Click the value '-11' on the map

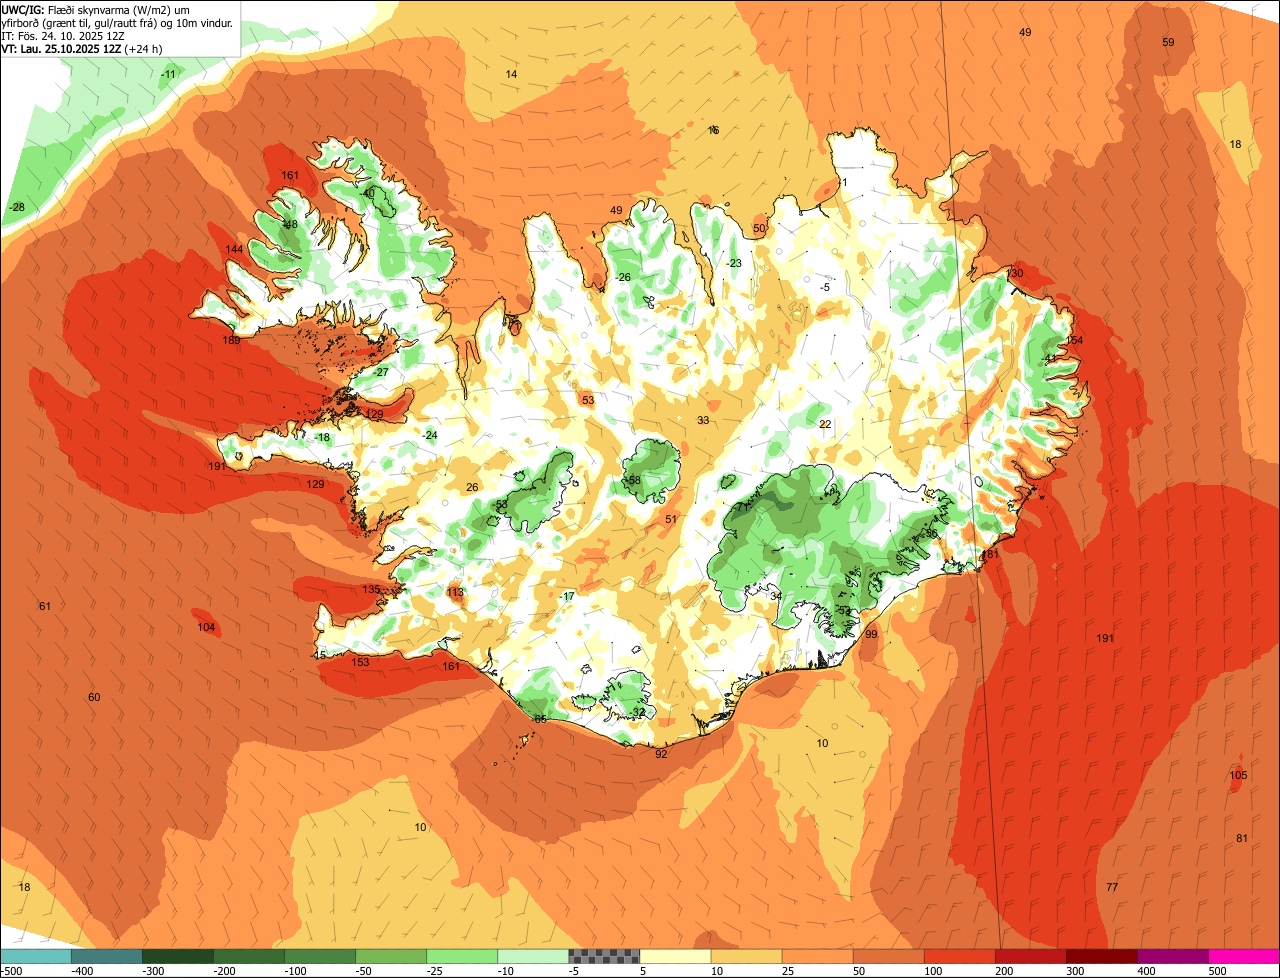click(x=169, y=74)
